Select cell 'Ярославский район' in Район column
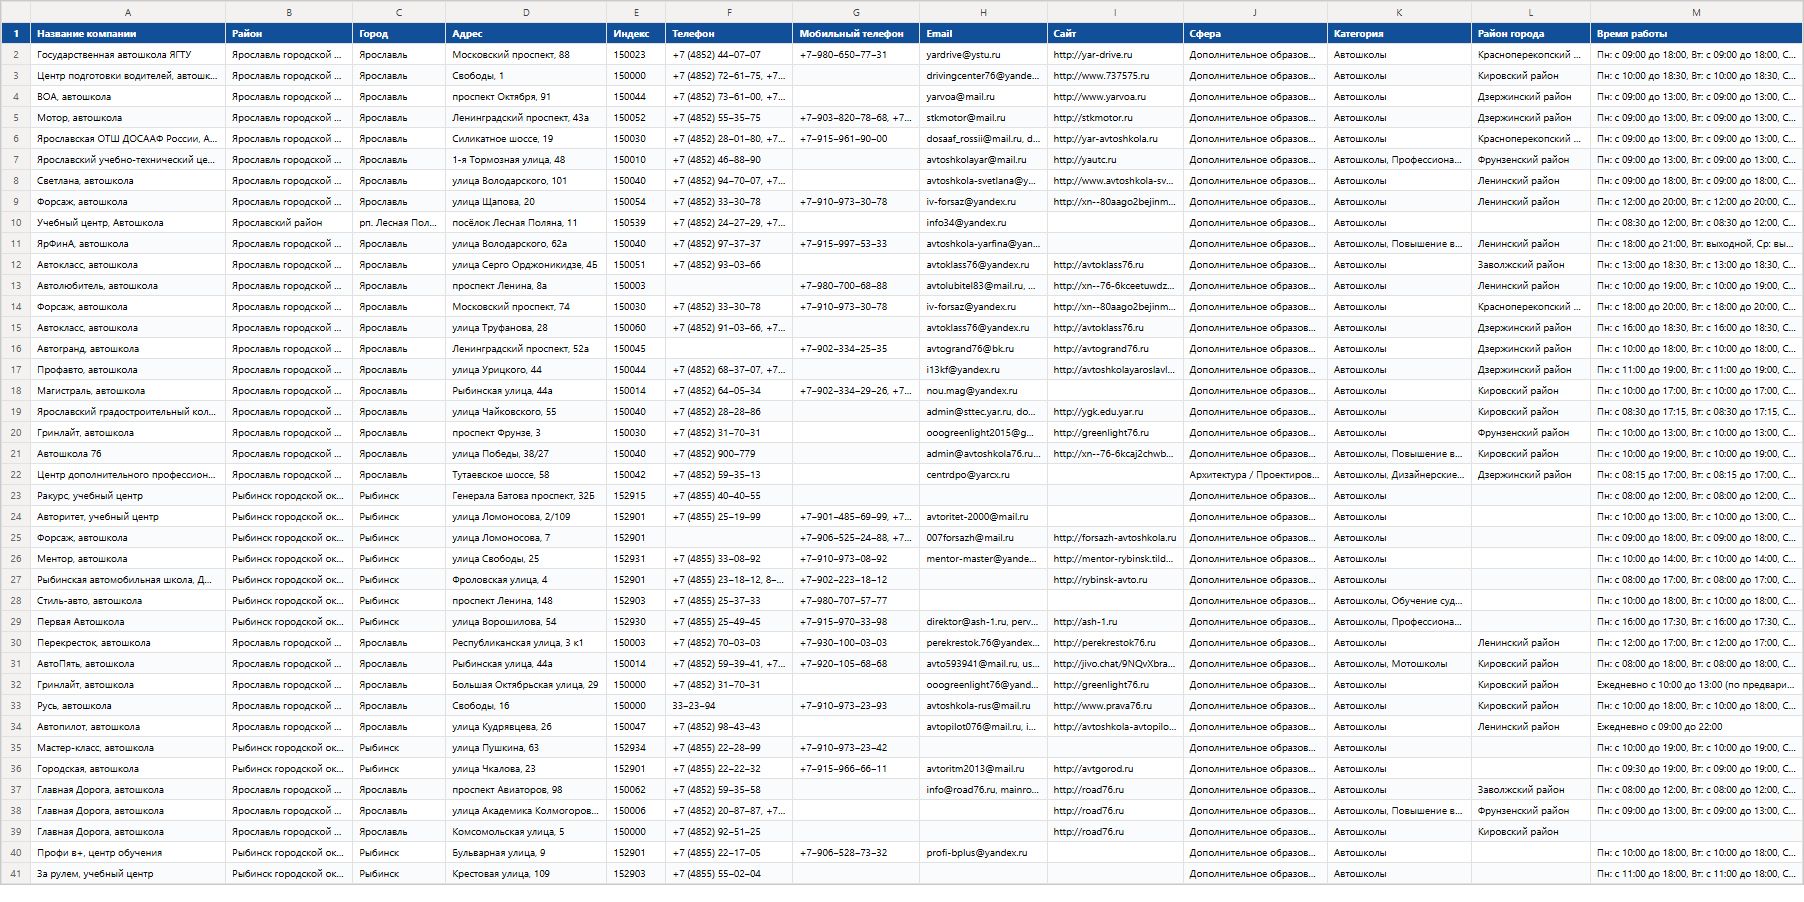The height and width of the screenshot is (902, 1804). (x=289, y=223)
